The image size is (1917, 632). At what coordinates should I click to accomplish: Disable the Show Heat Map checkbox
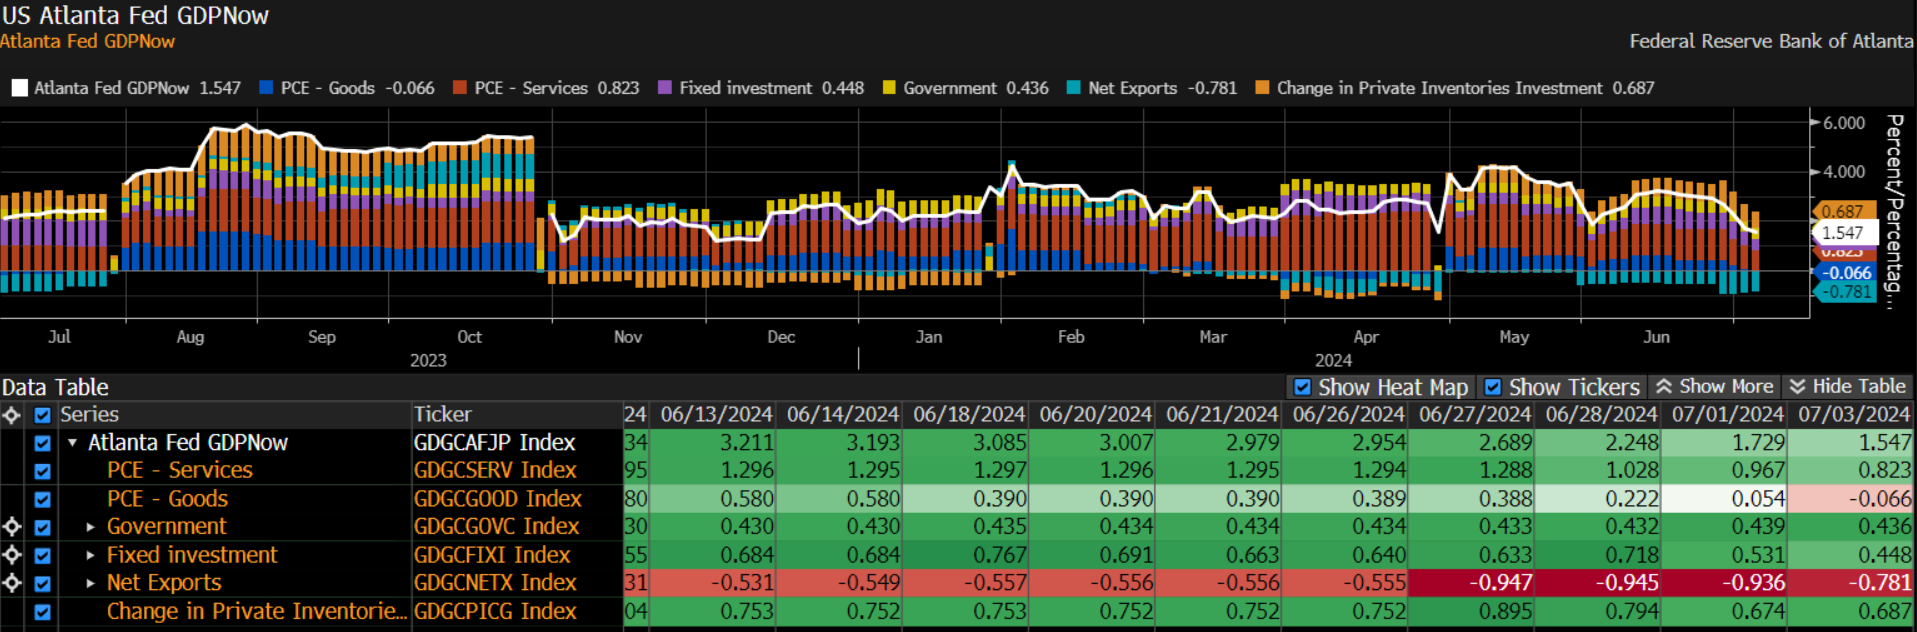pos(1302,387)
